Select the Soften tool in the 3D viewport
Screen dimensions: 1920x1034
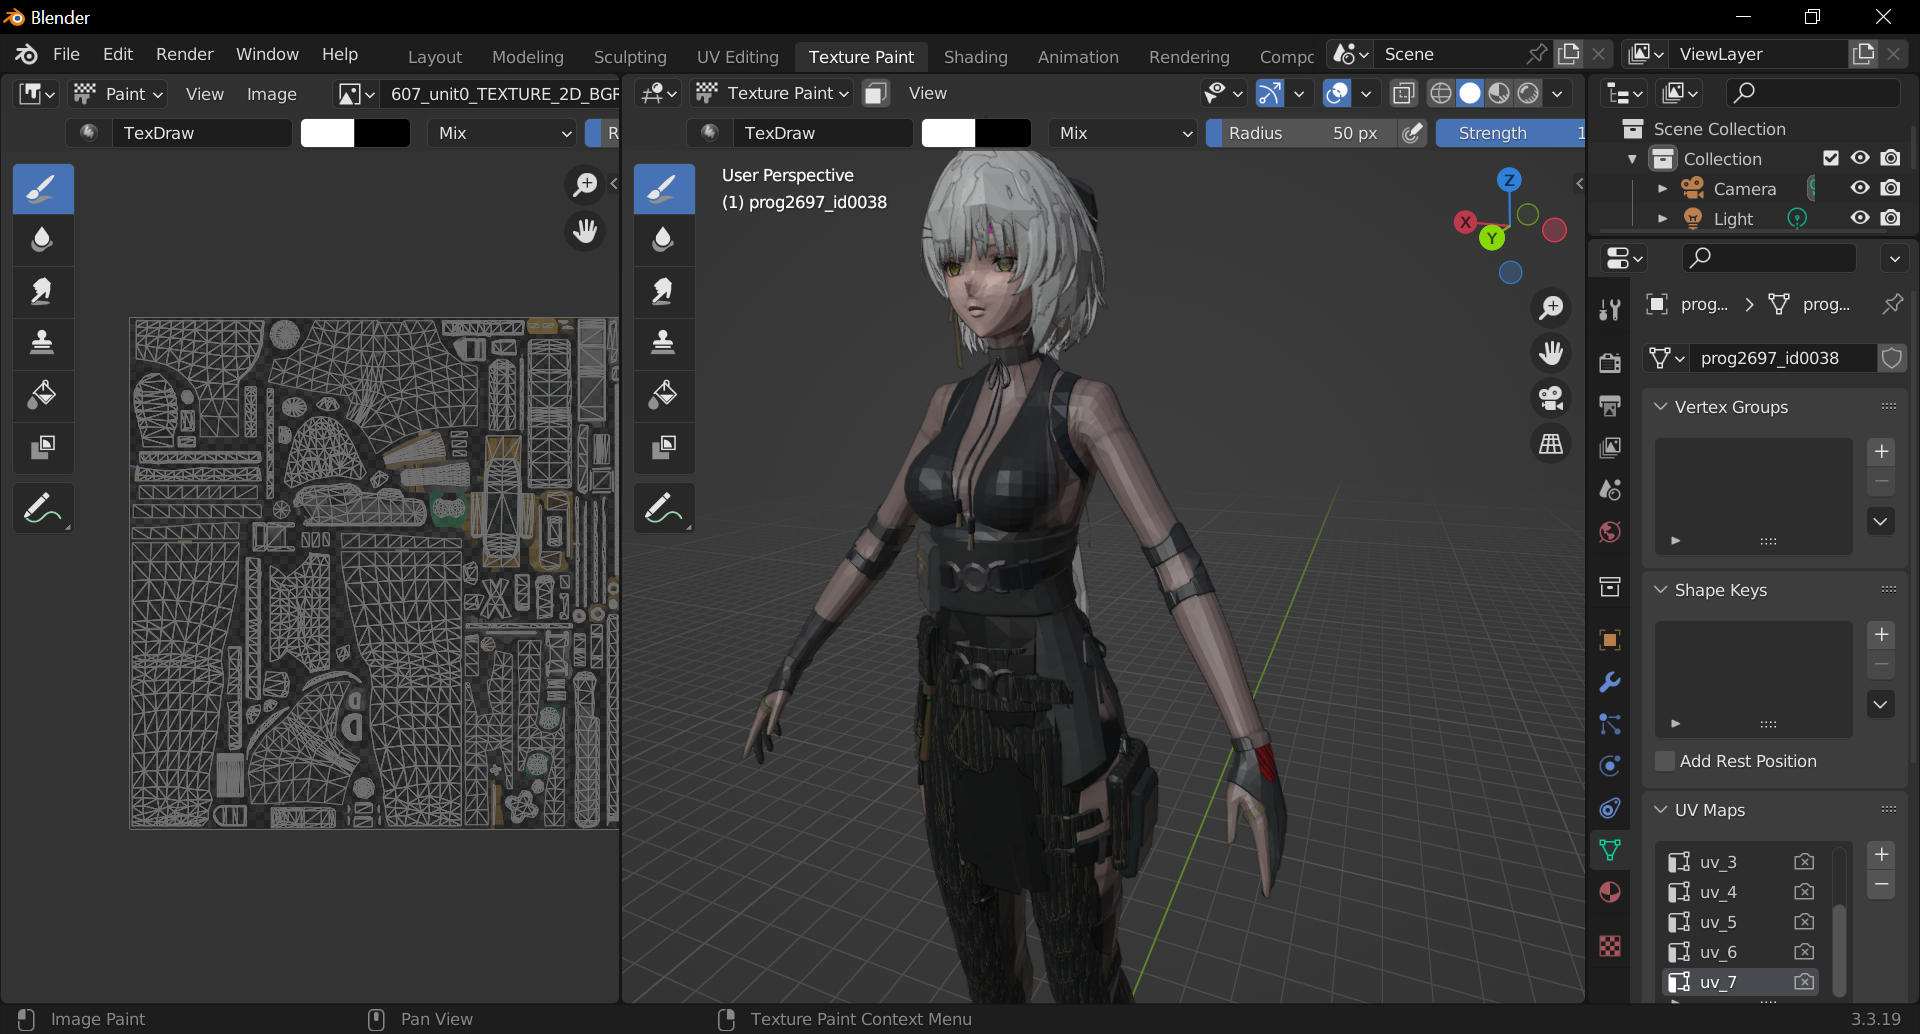(x=664, y=240)
